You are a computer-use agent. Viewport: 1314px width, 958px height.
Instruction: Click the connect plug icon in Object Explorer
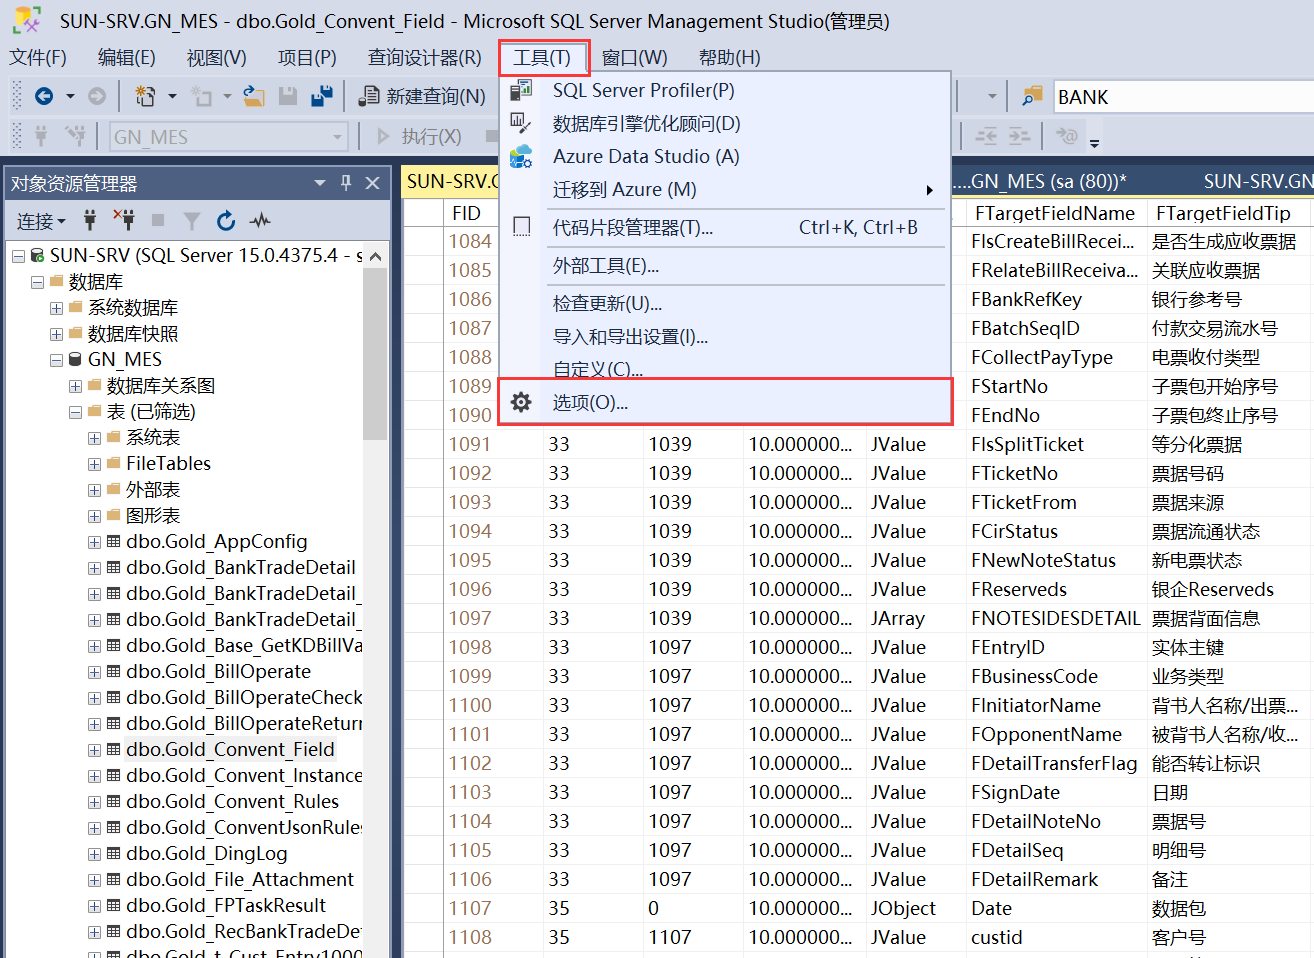(90, 220)
